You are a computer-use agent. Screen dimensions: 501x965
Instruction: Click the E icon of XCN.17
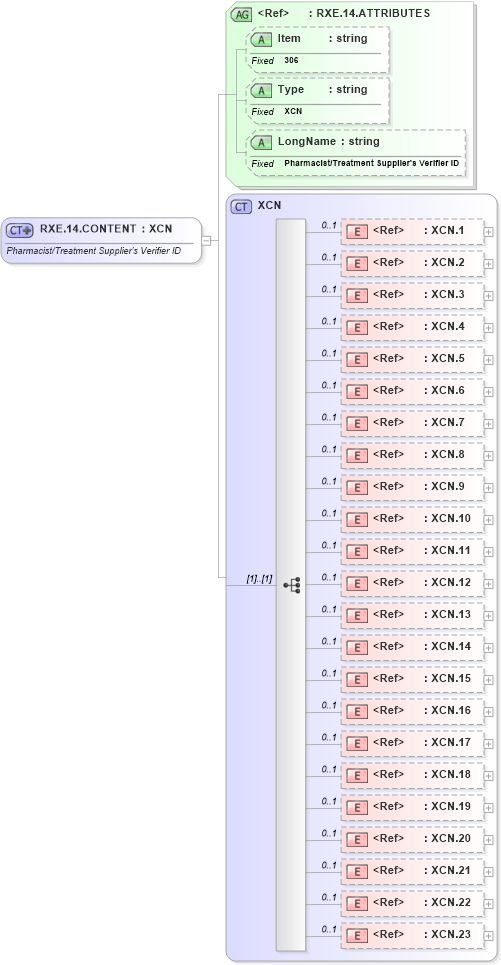click(x=357, y=743)
